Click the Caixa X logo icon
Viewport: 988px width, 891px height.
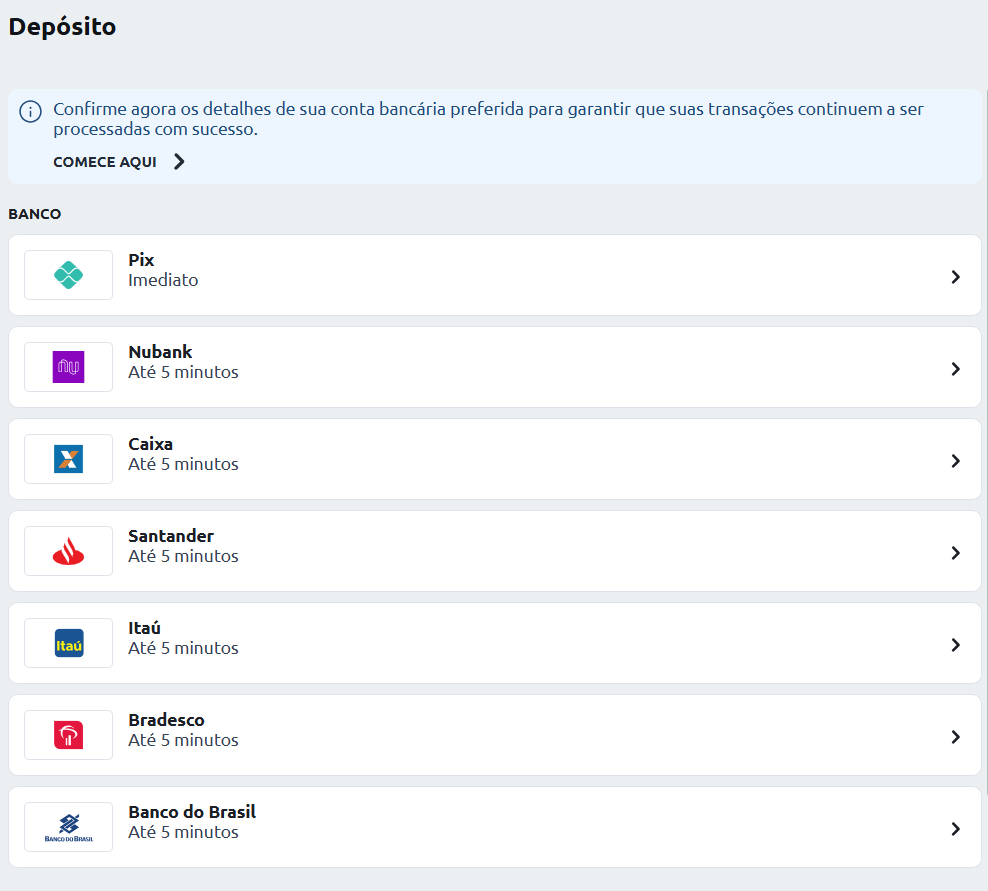69,459
